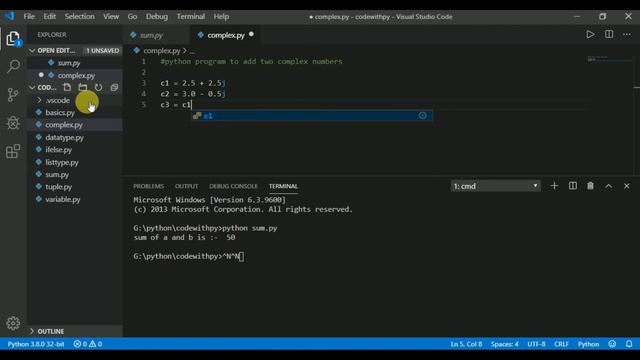Switch to the Output panel tab

point(187,186)
